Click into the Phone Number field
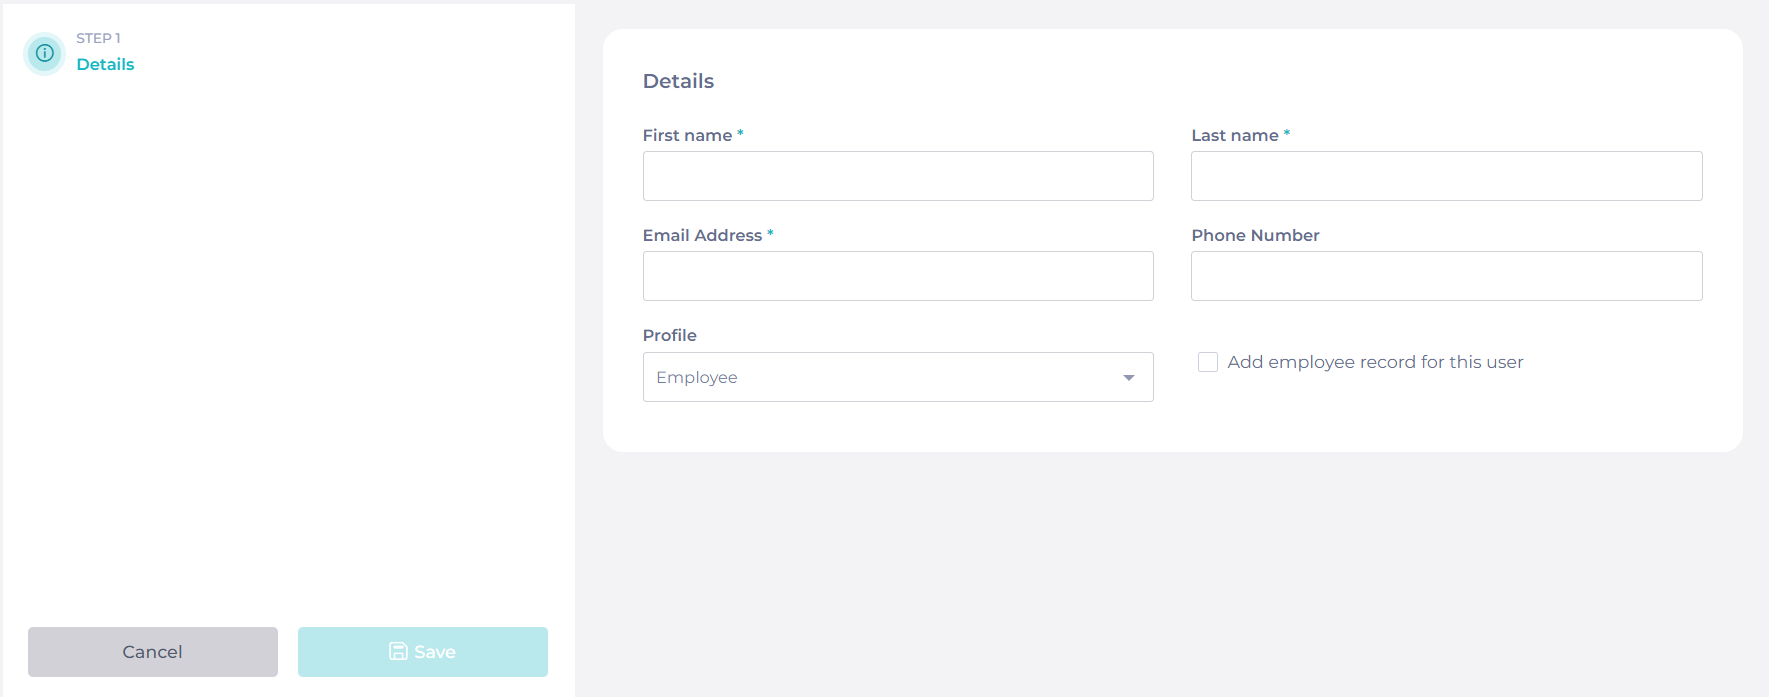Viewport: 1769px width, 697px height. pos(1446,276)
